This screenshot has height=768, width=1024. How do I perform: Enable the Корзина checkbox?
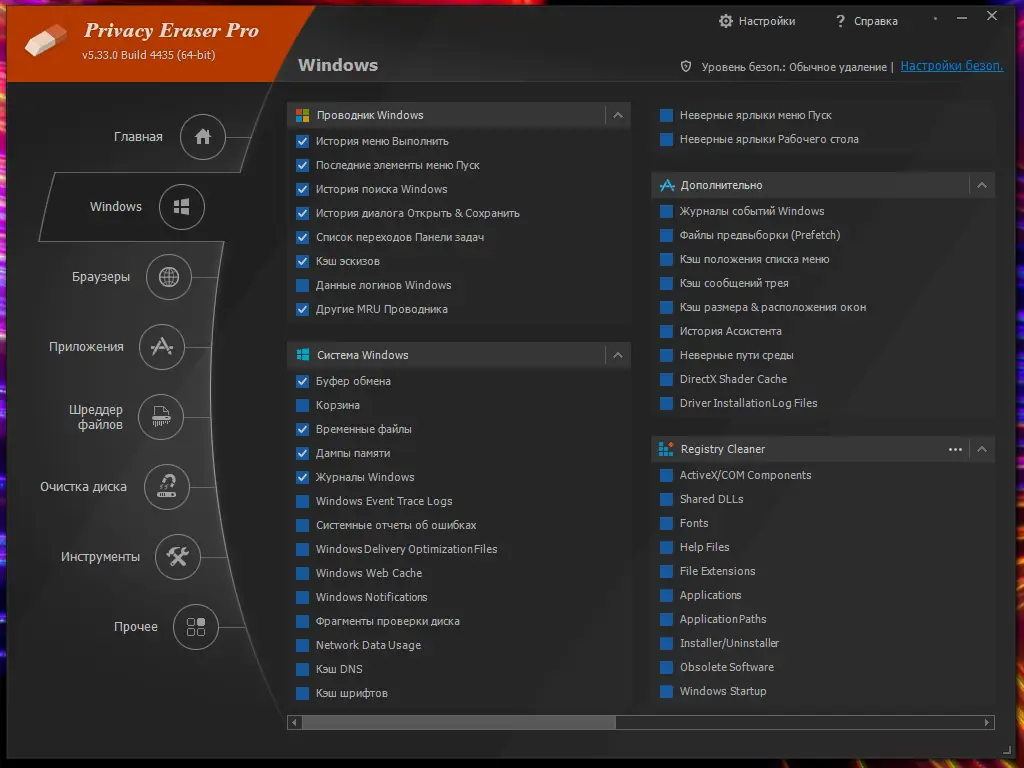point(301,405)
